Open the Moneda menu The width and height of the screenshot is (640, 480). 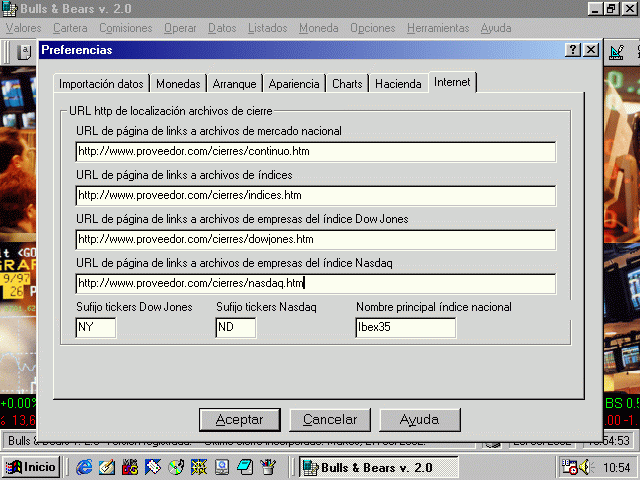tap(319, 28)
